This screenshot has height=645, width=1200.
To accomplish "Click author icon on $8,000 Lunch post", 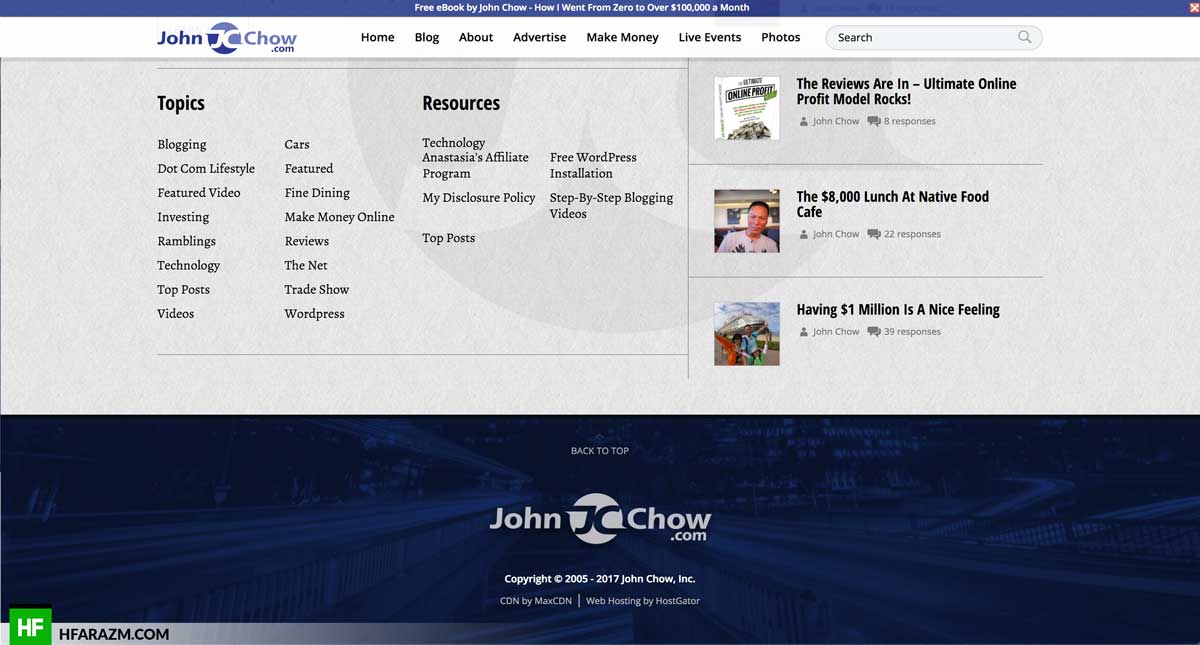I will [803, 234].
